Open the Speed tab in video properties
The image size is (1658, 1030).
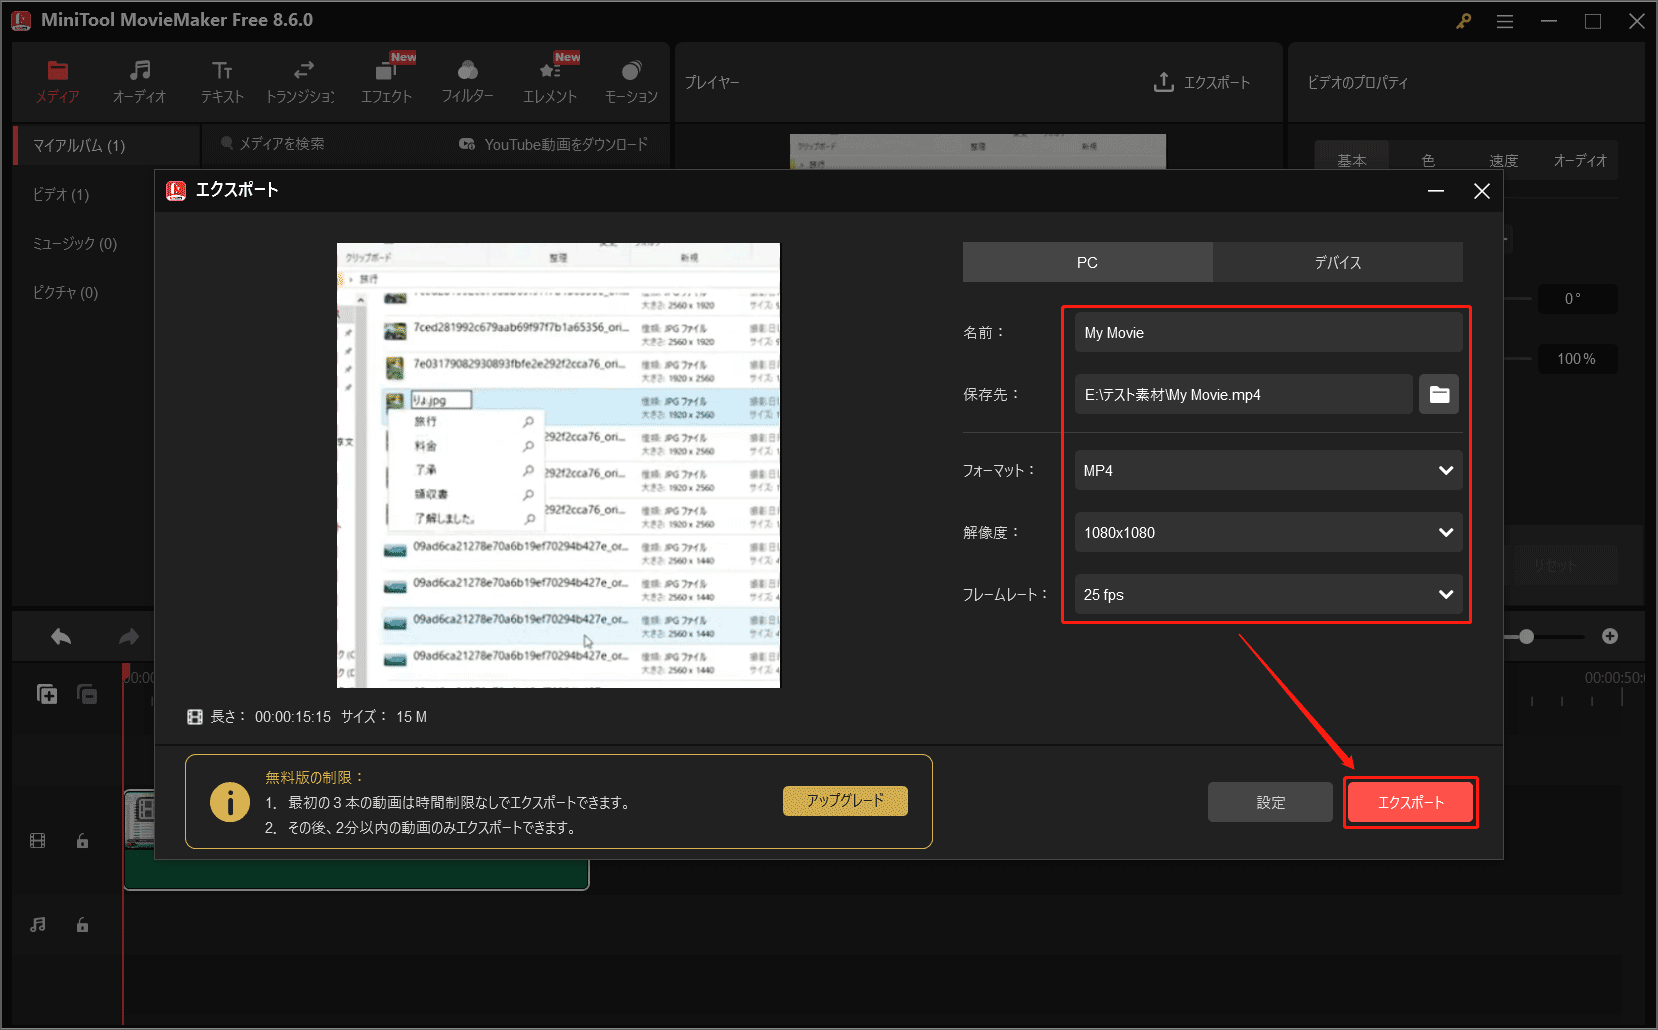(x=1503, y=160)
